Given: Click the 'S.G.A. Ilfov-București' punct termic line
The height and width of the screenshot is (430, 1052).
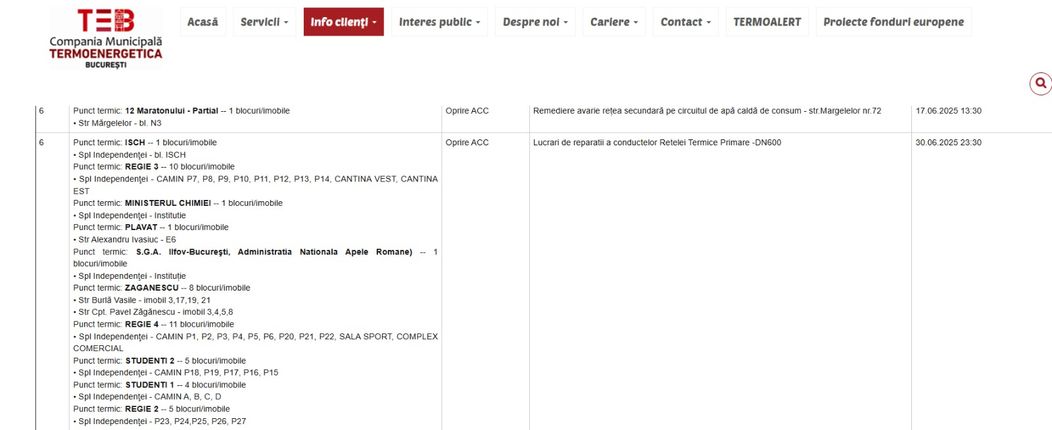Looking at the screenshot, I should [255, 258].
